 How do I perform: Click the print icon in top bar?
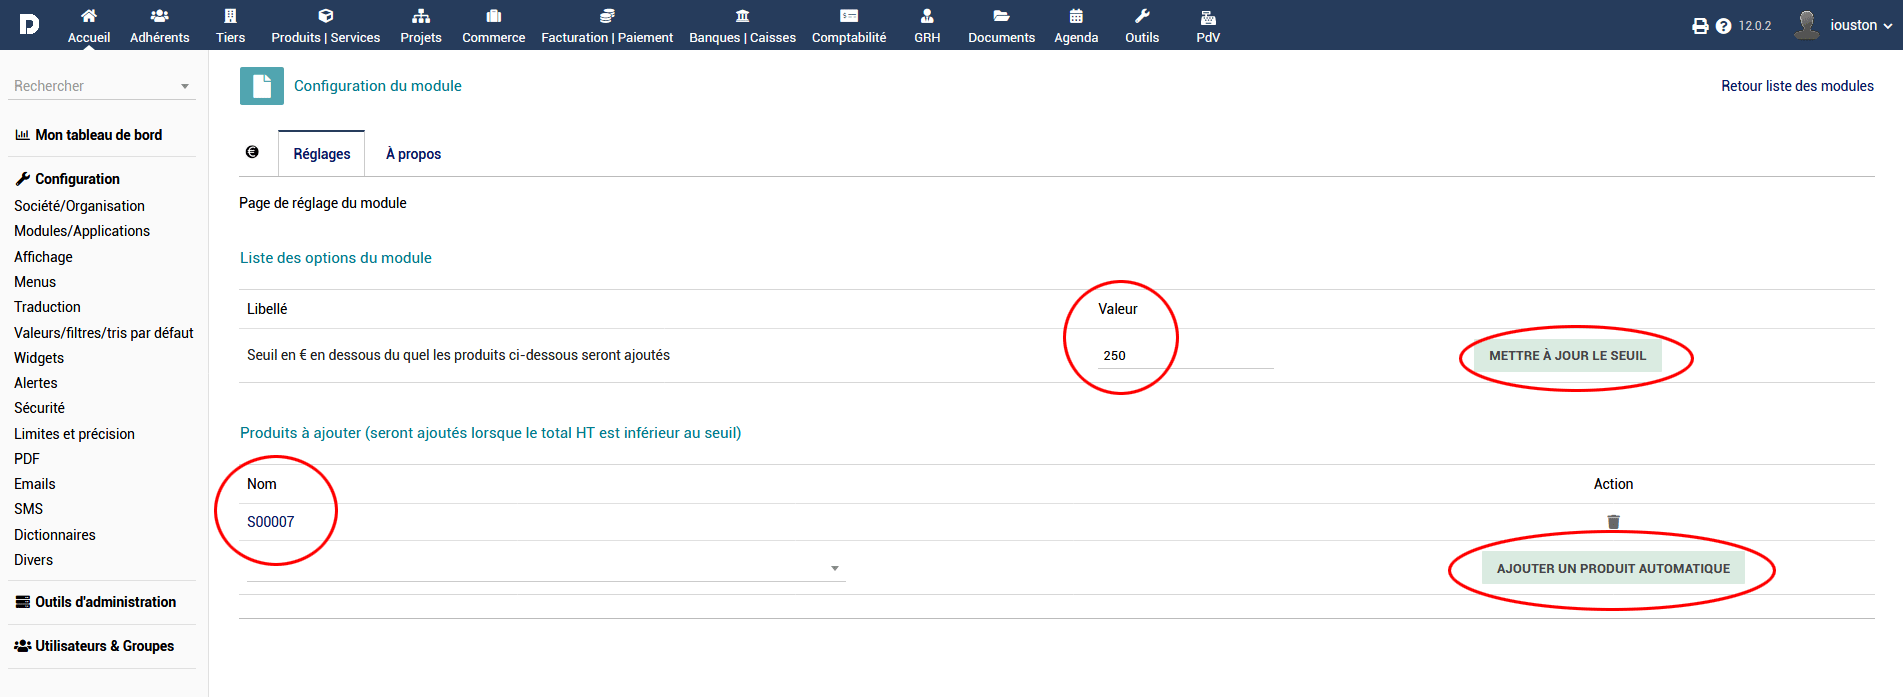pyautogui.click(x=1700, y=26)
